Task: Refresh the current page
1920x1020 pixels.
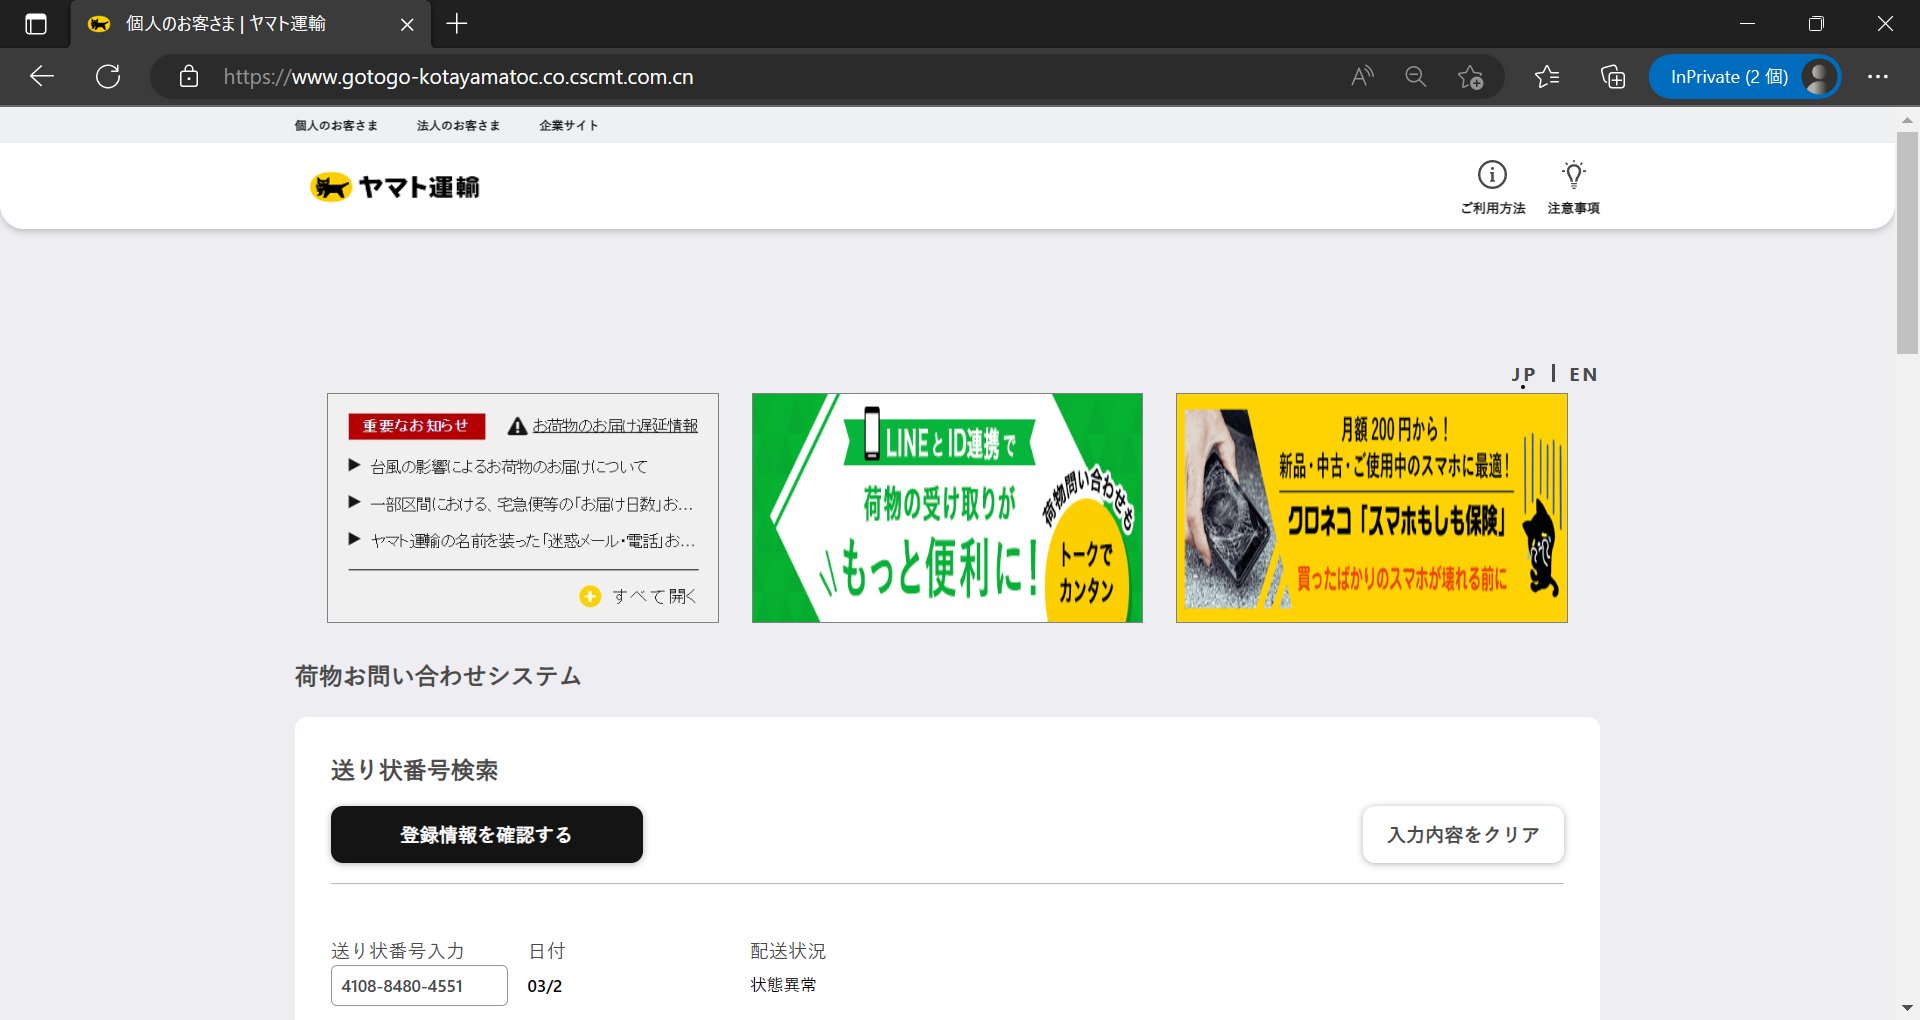Action: click(x=108, y=77)
